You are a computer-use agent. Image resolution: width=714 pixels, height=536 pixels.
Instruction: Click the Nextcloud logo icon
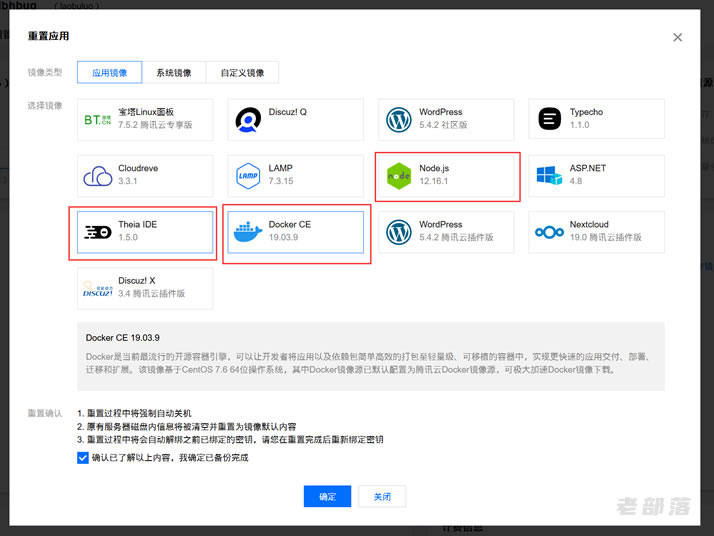(x=549, y=232)
